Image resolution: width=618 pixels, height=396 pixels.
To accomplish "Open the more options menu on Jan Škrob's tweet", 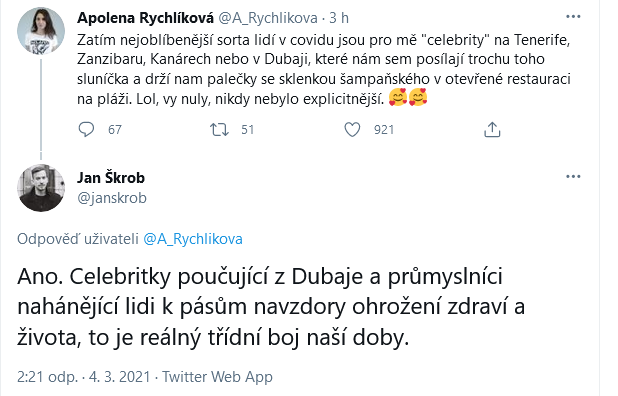I will point(573,177).
